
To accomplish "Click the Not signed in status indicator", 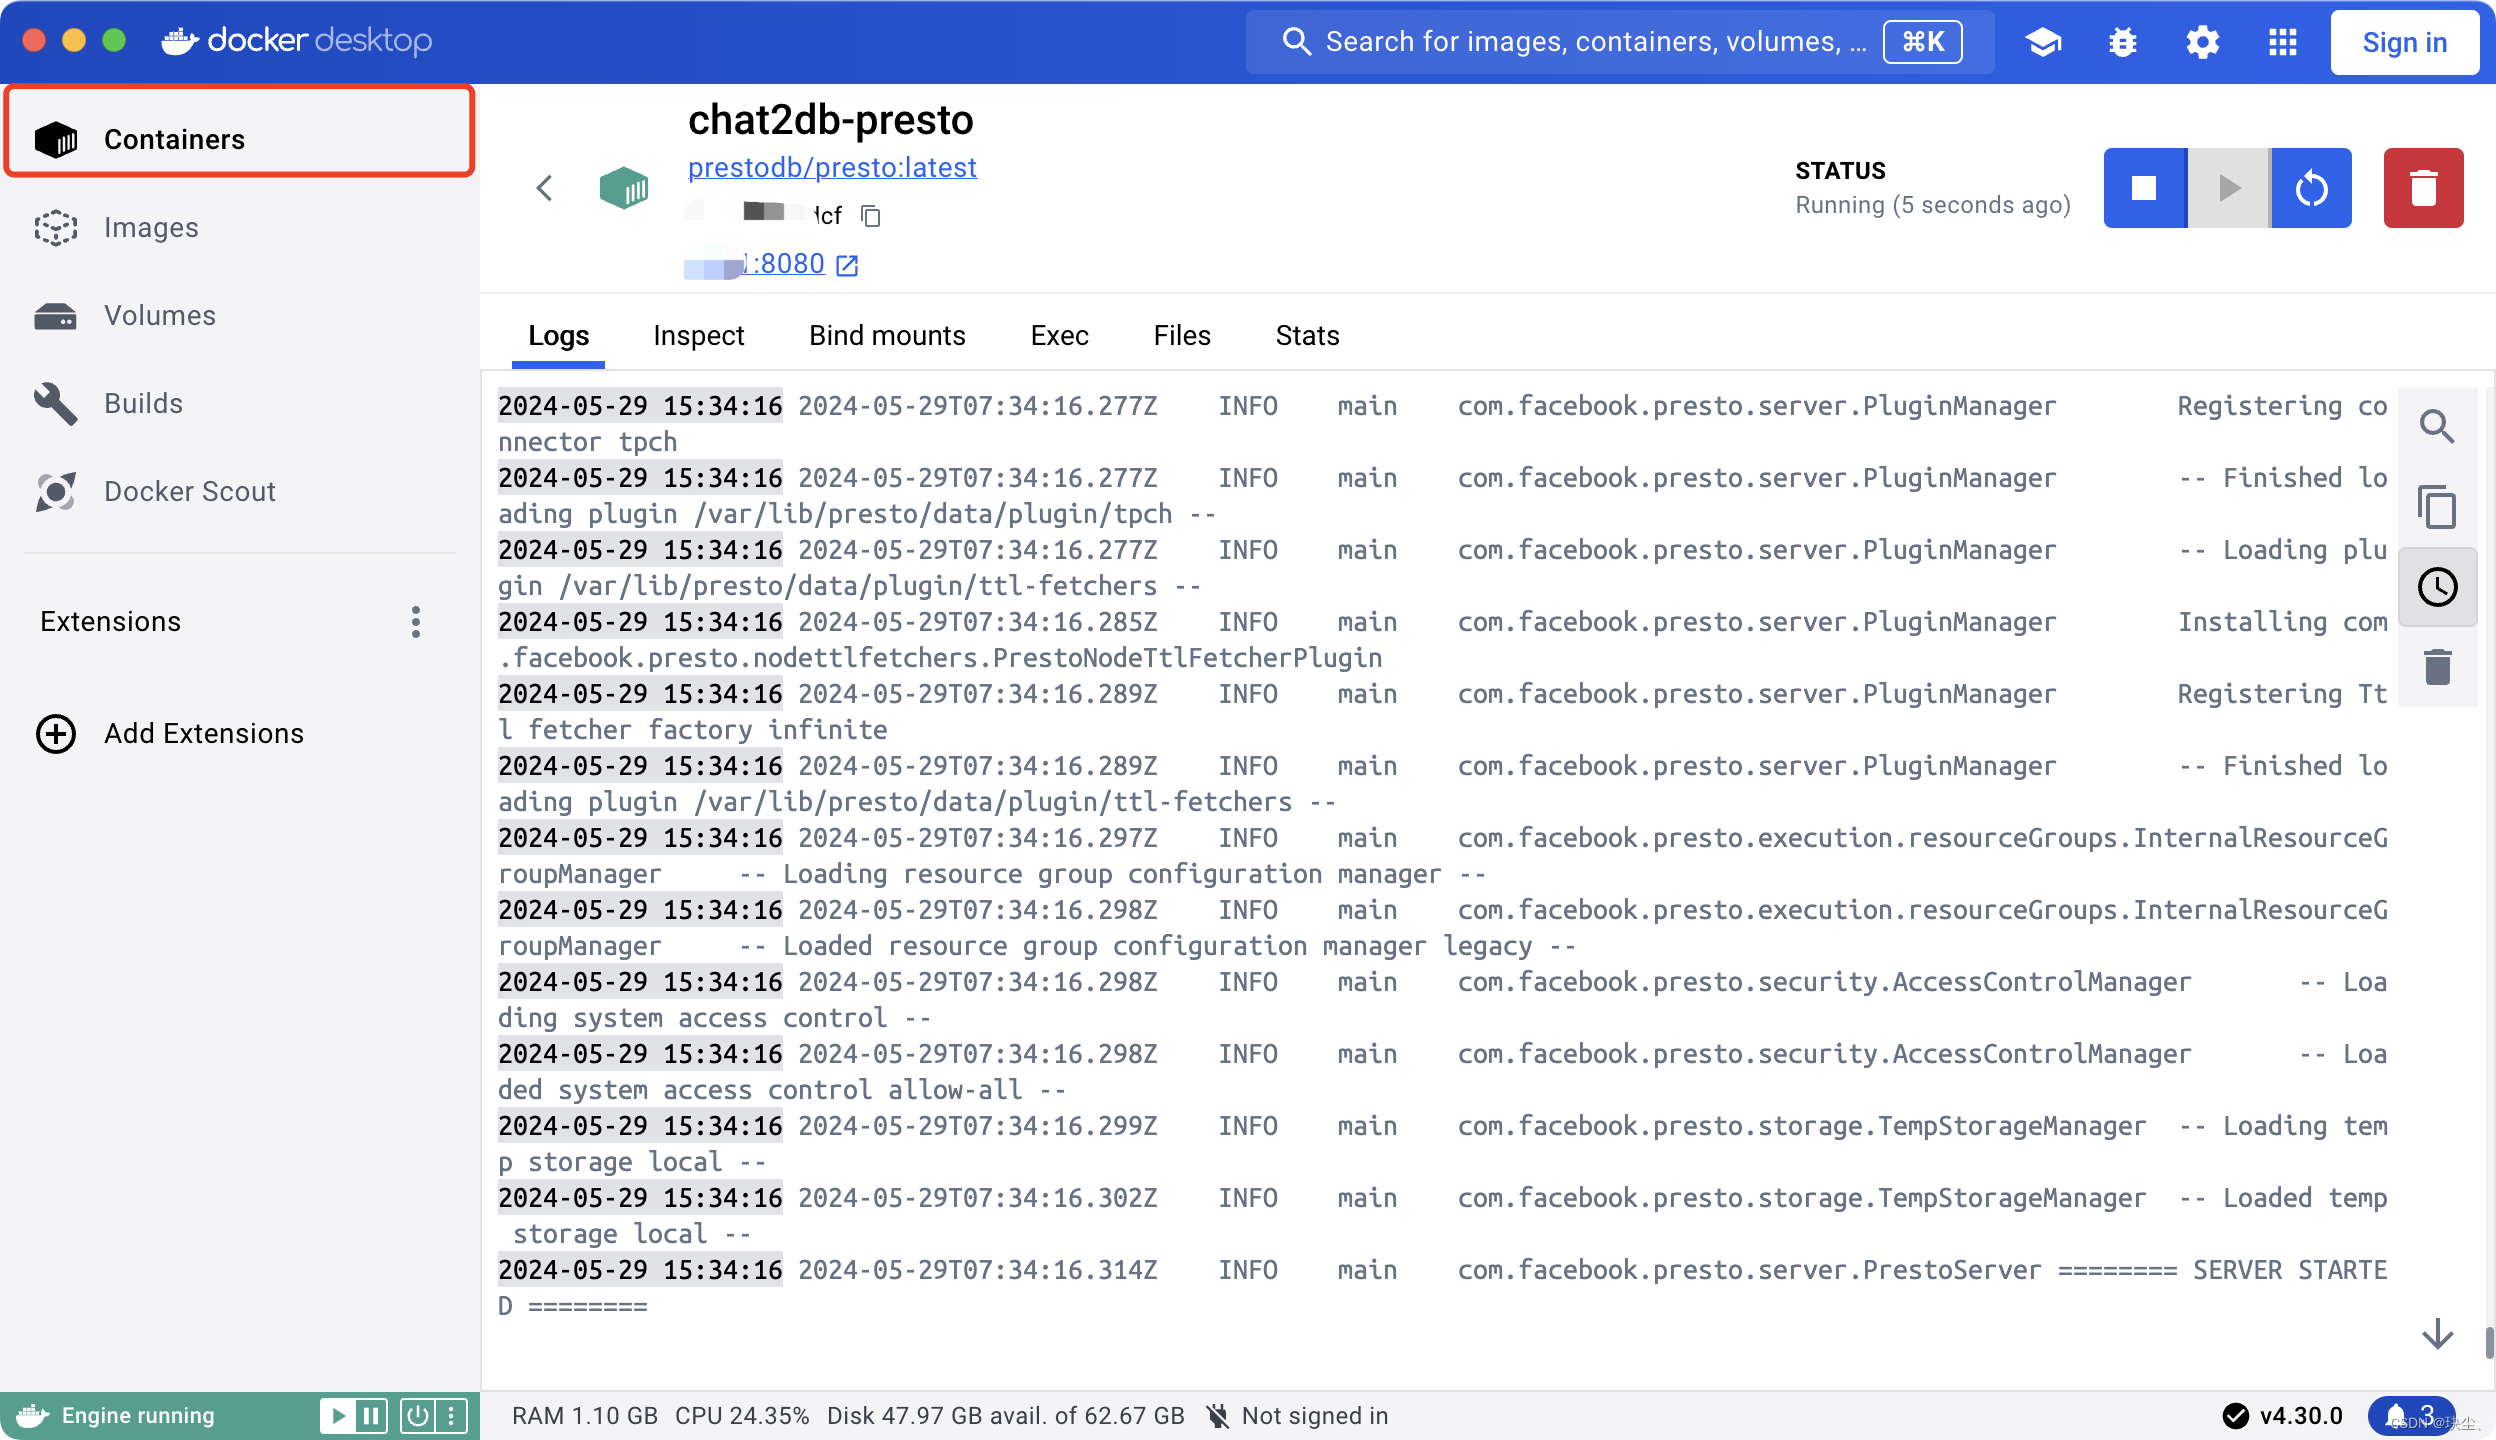I will tap(1298, 1416).
